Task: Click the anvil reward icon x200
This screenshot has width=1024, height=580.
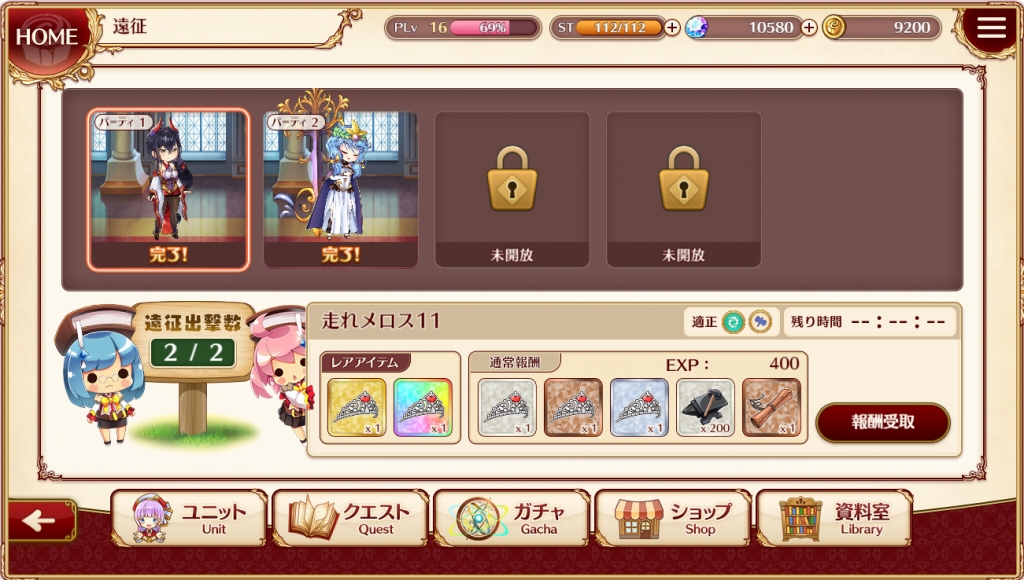Action: click(x=705, y=408)
